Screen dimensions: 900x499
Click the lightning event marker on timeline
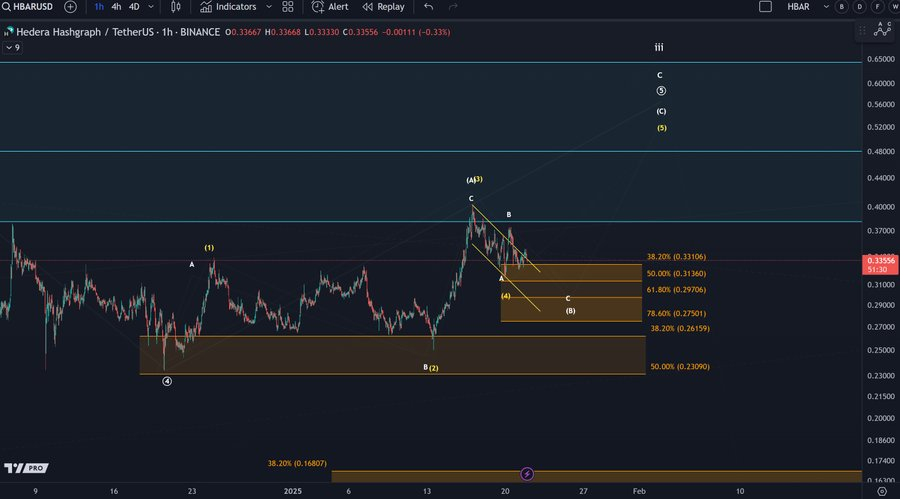(527, 473)
